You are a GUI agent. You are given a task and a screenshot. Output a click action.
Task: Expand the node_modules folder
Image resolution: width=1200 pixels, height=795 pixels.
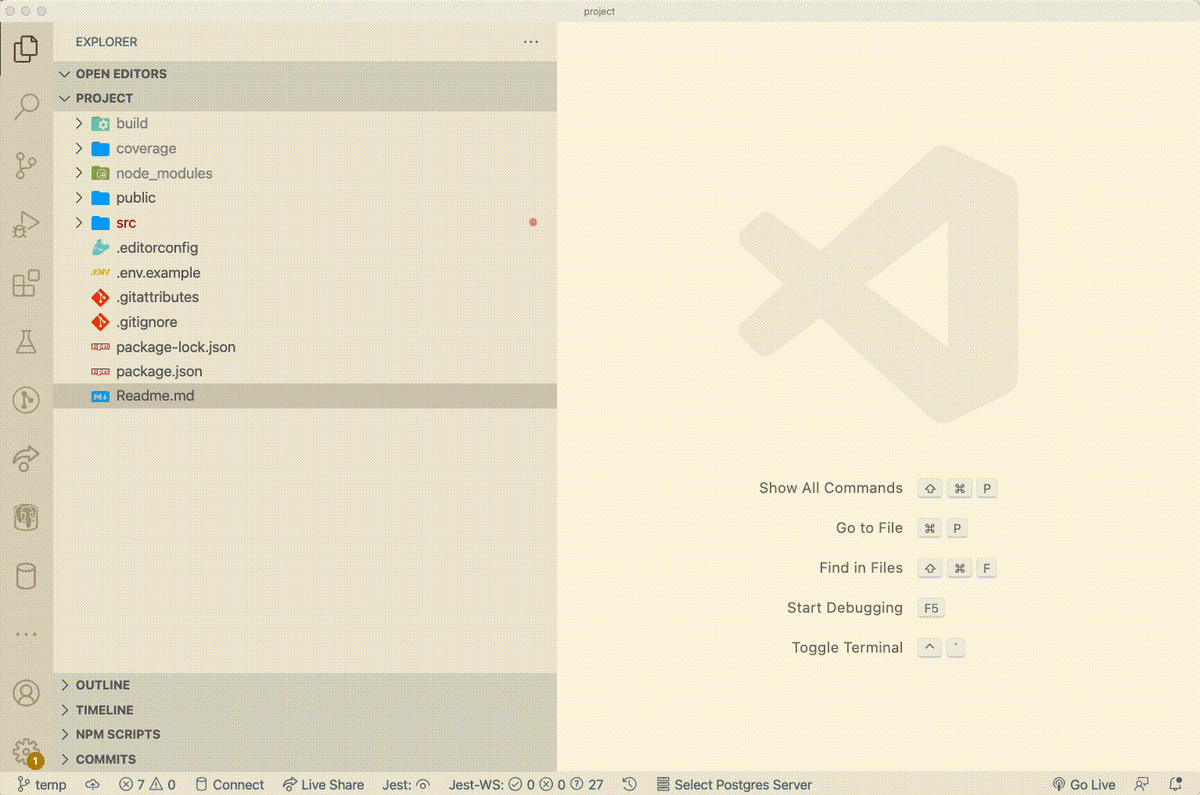point(305,173)
